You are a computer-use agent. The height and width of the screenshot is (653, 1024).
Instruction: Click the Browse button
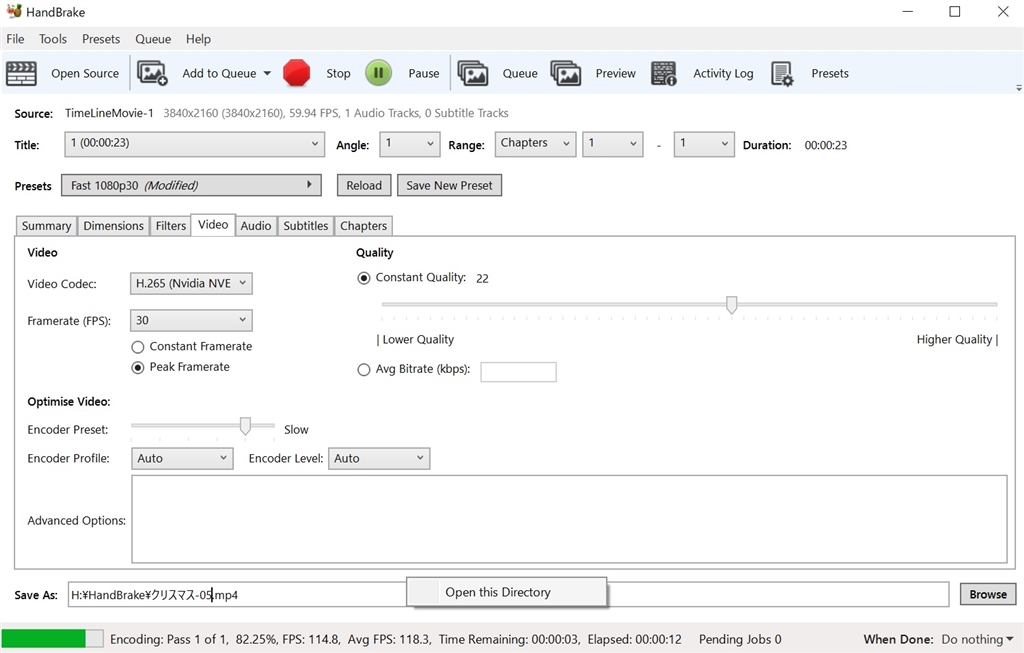point(987,594)
